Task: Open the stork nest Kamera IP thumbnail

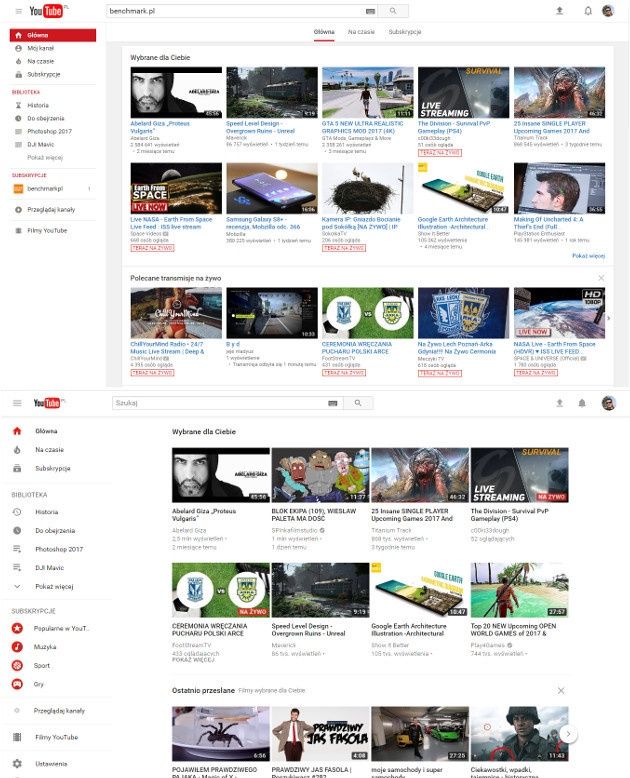Action: tap(368, 188)
